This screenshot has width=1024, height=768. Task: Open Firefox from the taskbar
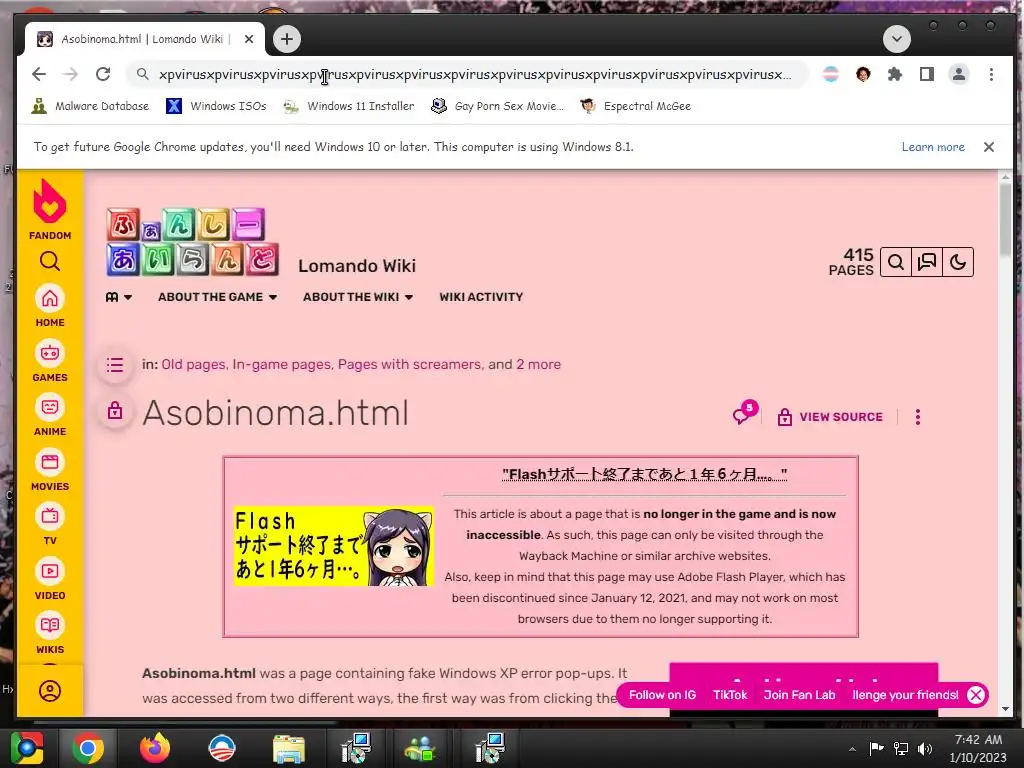[x=154, y=748]
